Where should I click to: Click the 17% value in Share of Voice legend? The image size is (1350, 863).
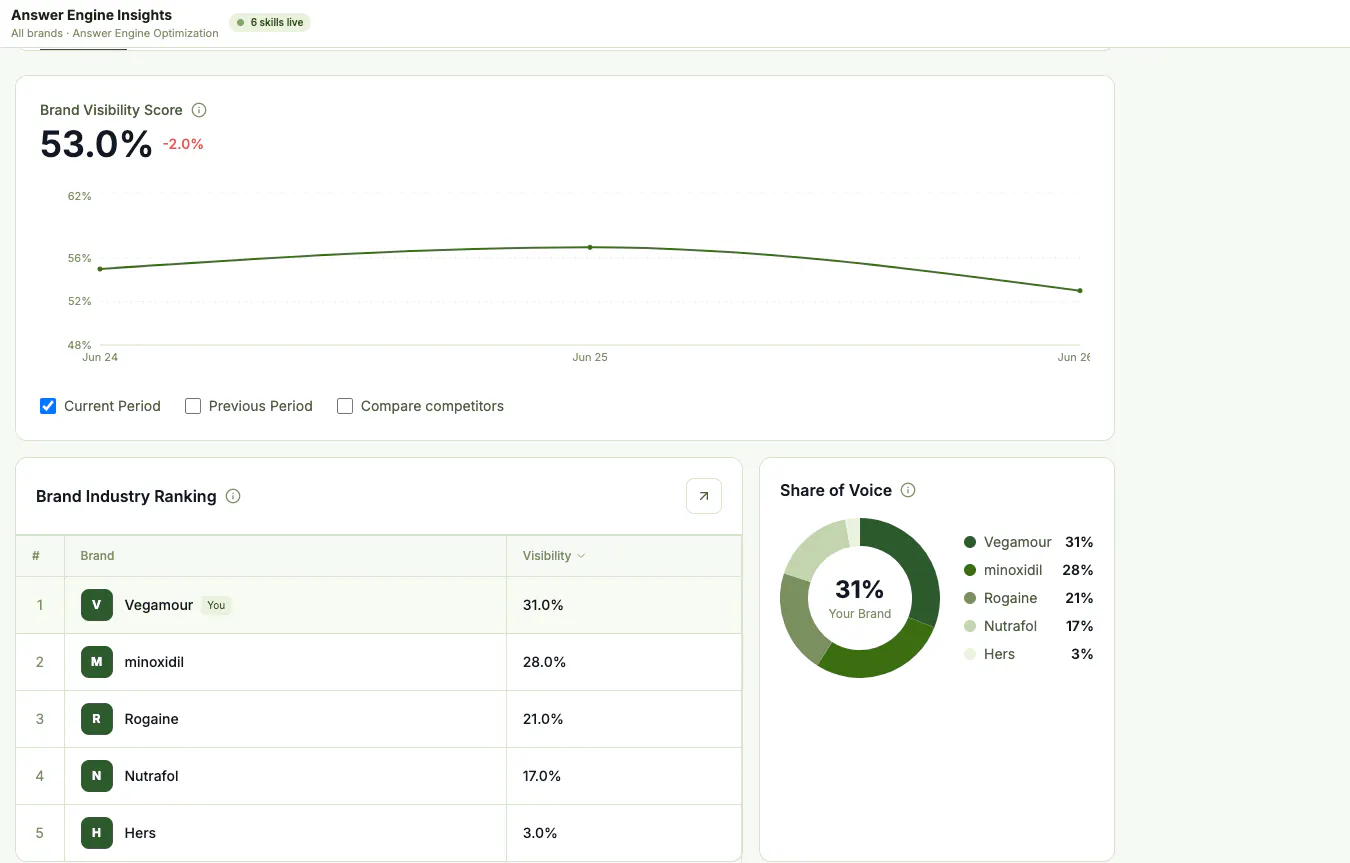(1079, 626)
